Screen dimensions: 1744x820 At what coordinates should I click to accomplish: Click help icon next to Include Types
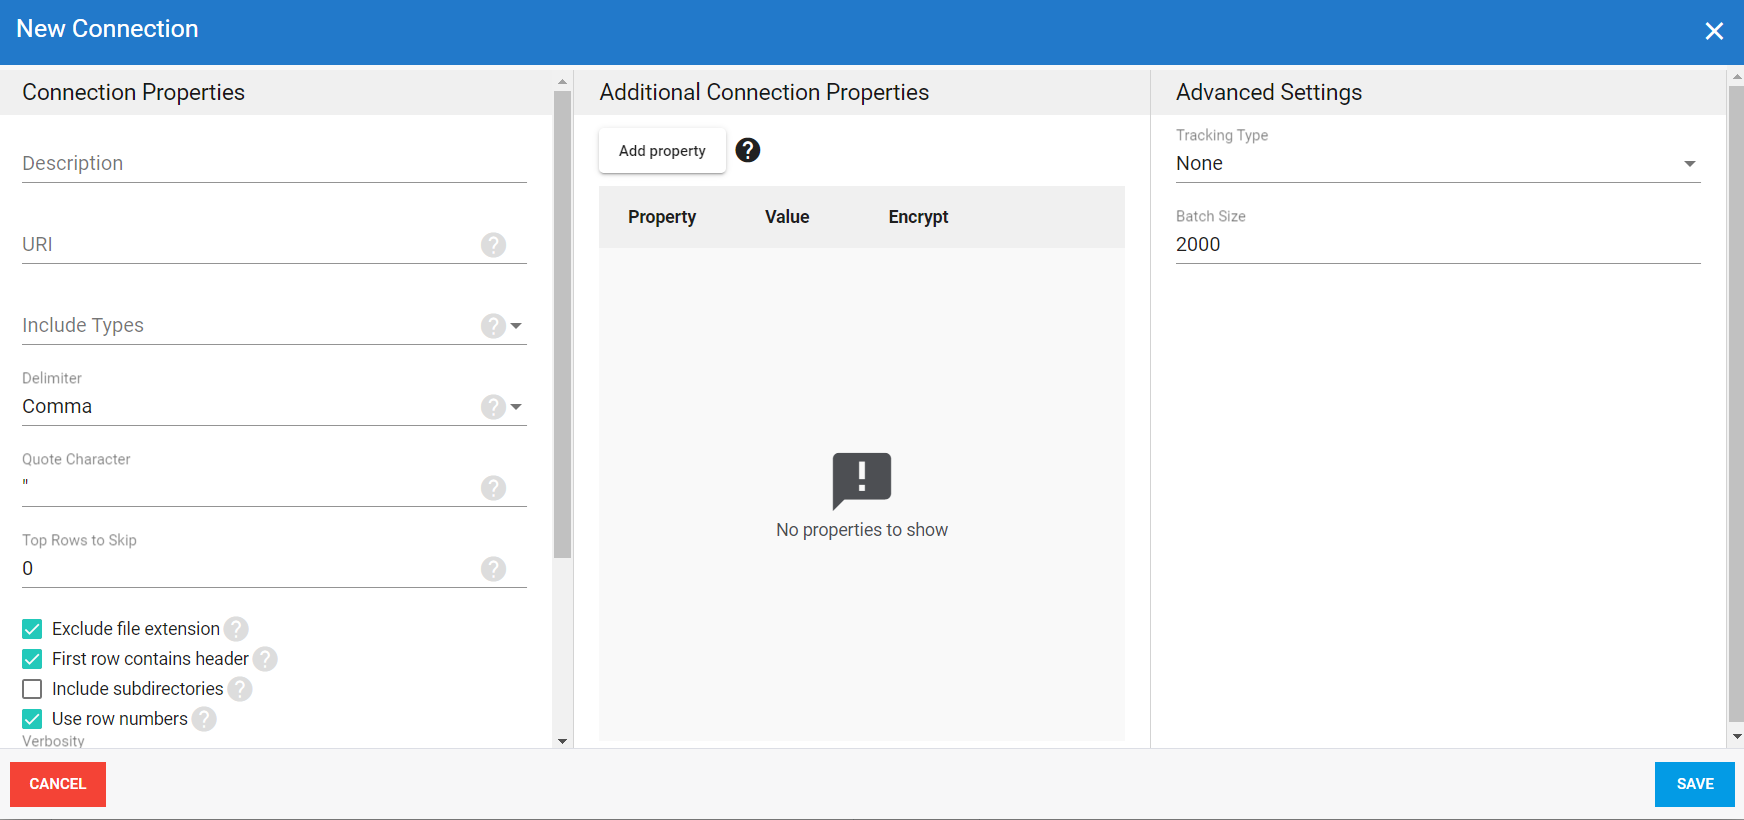coord(493,326)
